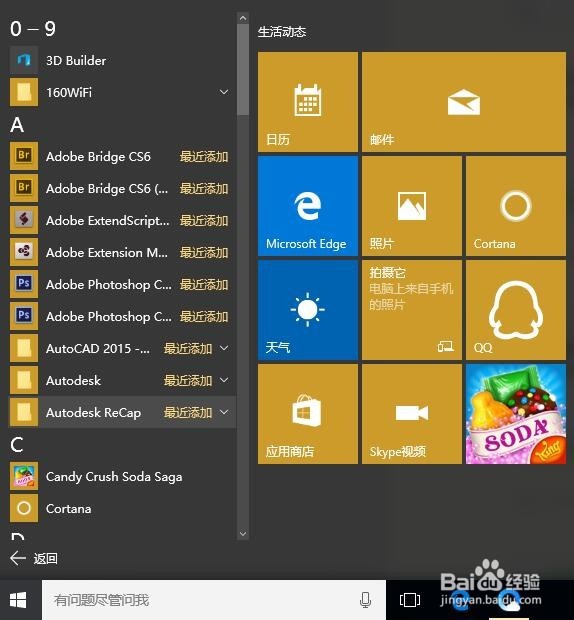Select the Adobe Bridge CS6 label
This screenshot has width=574, height=620.
98,157
